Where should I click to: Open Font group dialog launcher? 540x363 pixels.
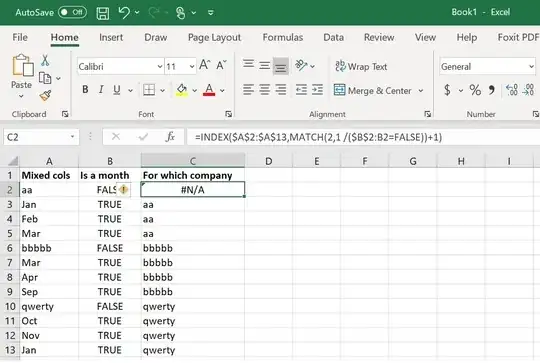click(x=228, y=114)
